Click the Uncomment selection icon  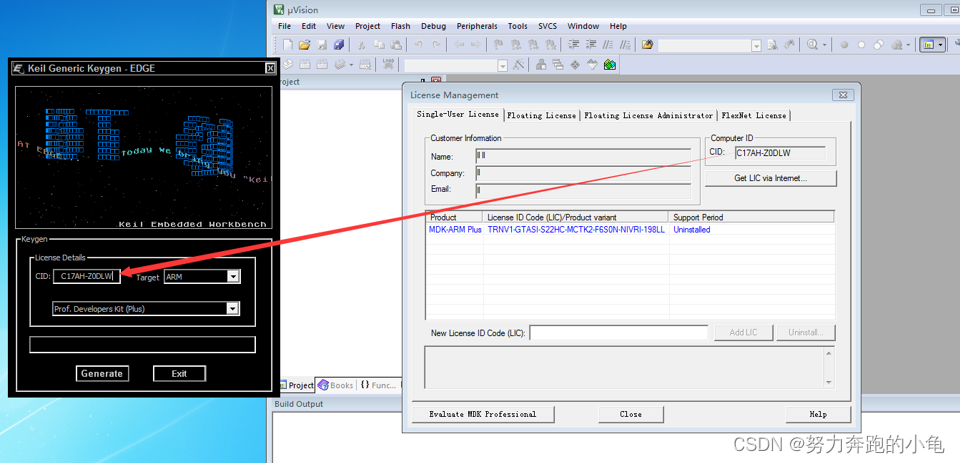[625, 45]
